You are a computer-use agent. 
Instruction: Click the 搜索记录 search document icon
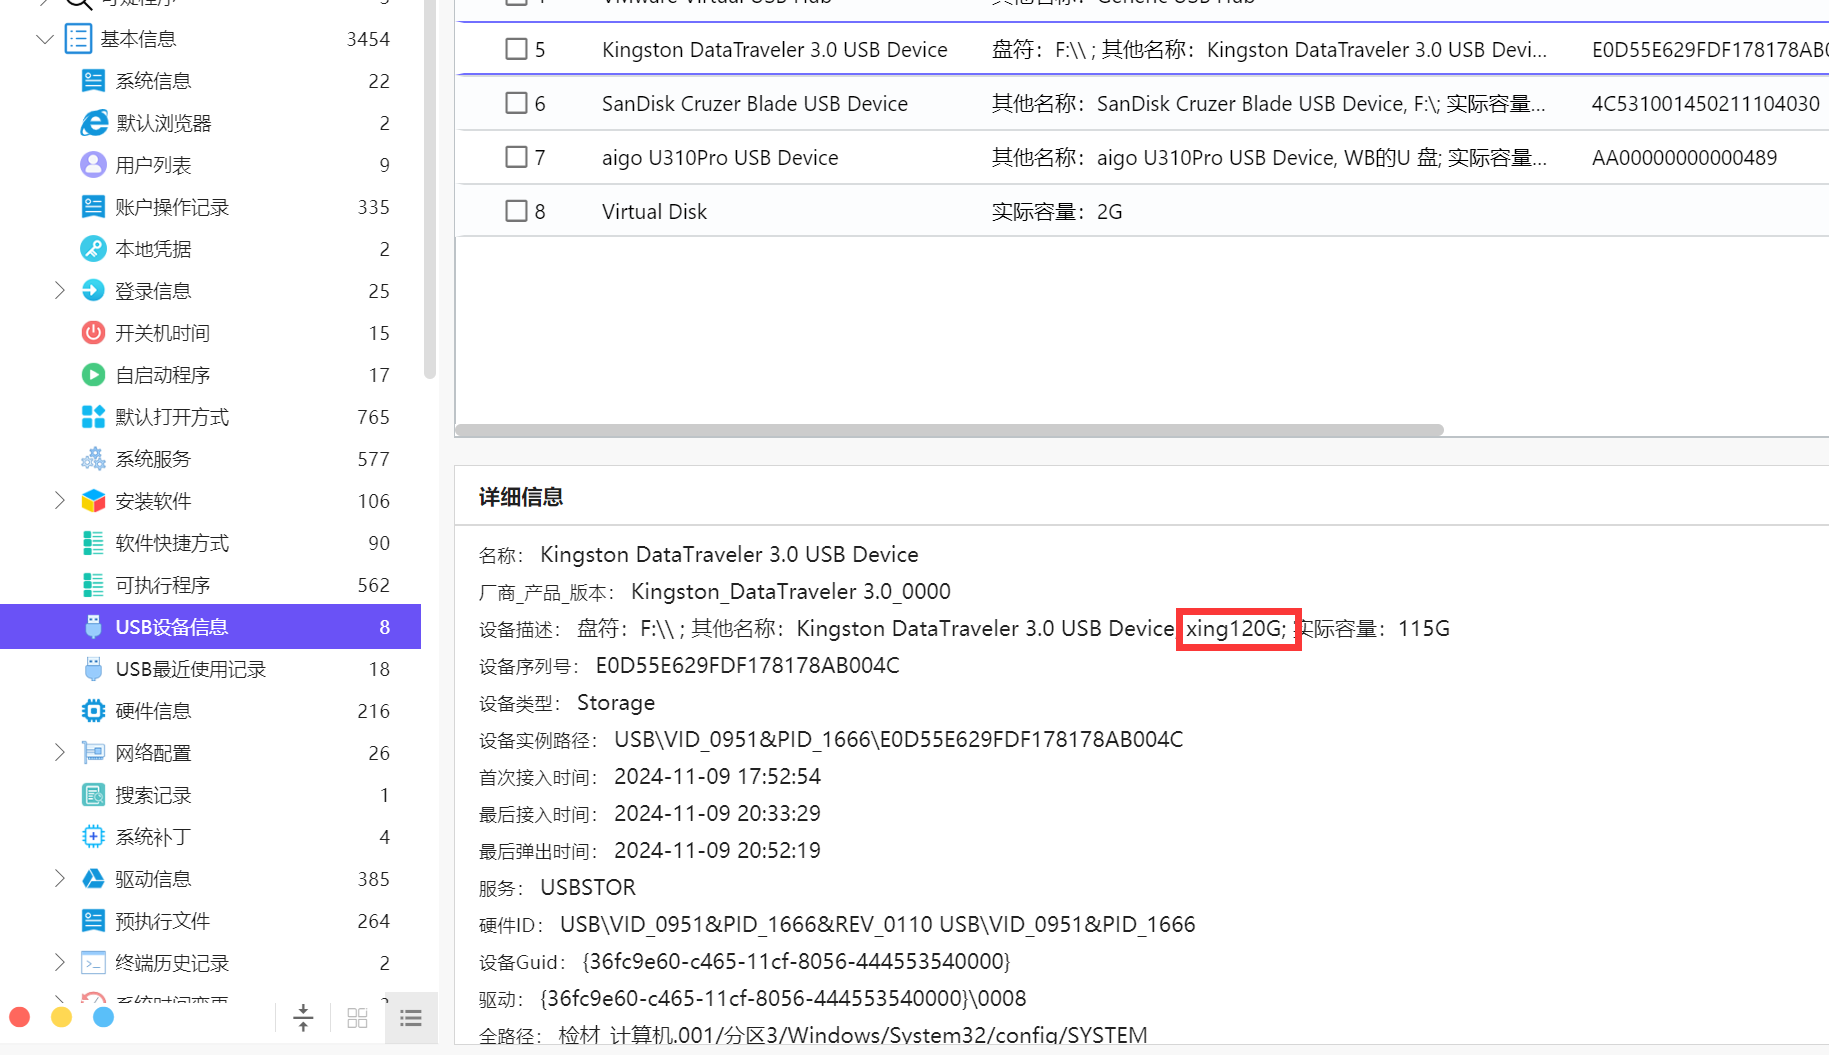click(x=93, y=795)
